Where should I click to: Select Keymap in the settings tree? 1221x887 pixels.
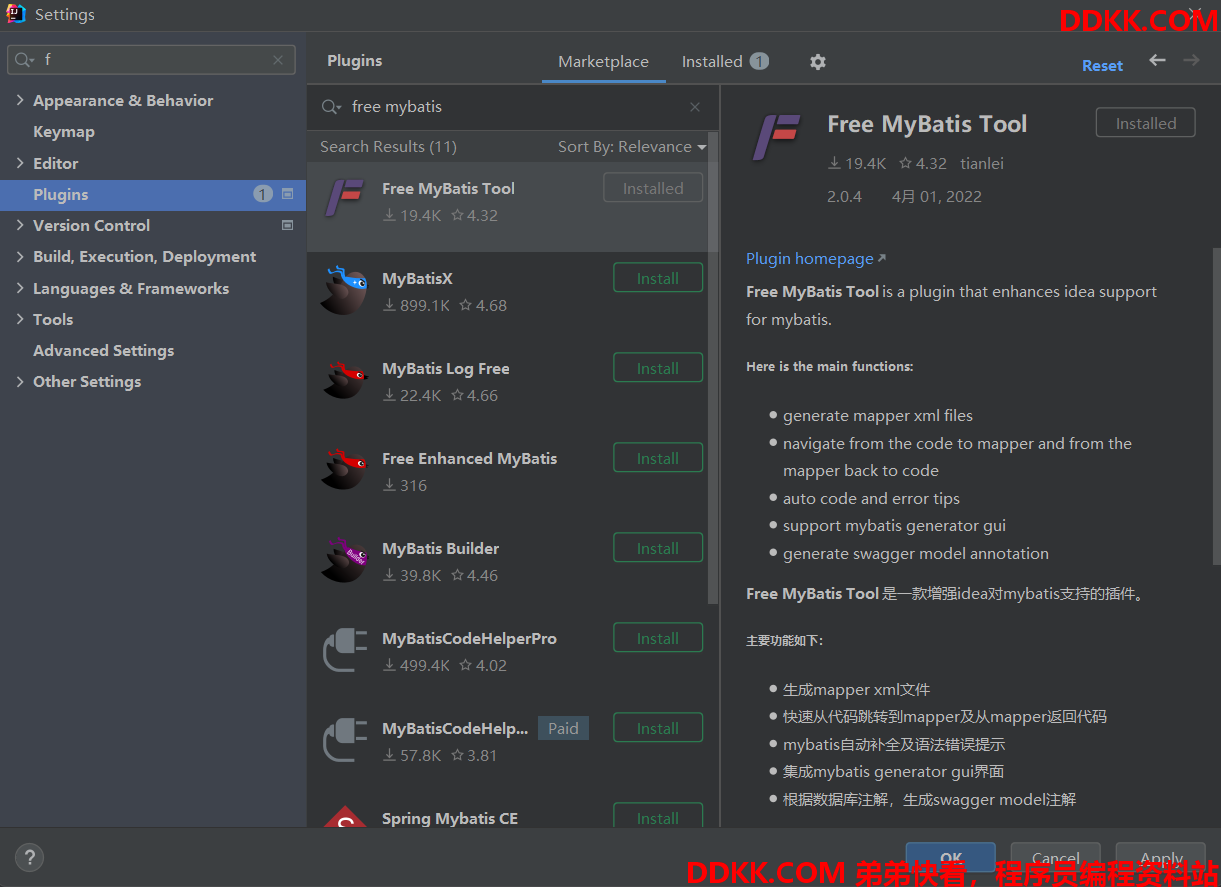coord(64,132)
